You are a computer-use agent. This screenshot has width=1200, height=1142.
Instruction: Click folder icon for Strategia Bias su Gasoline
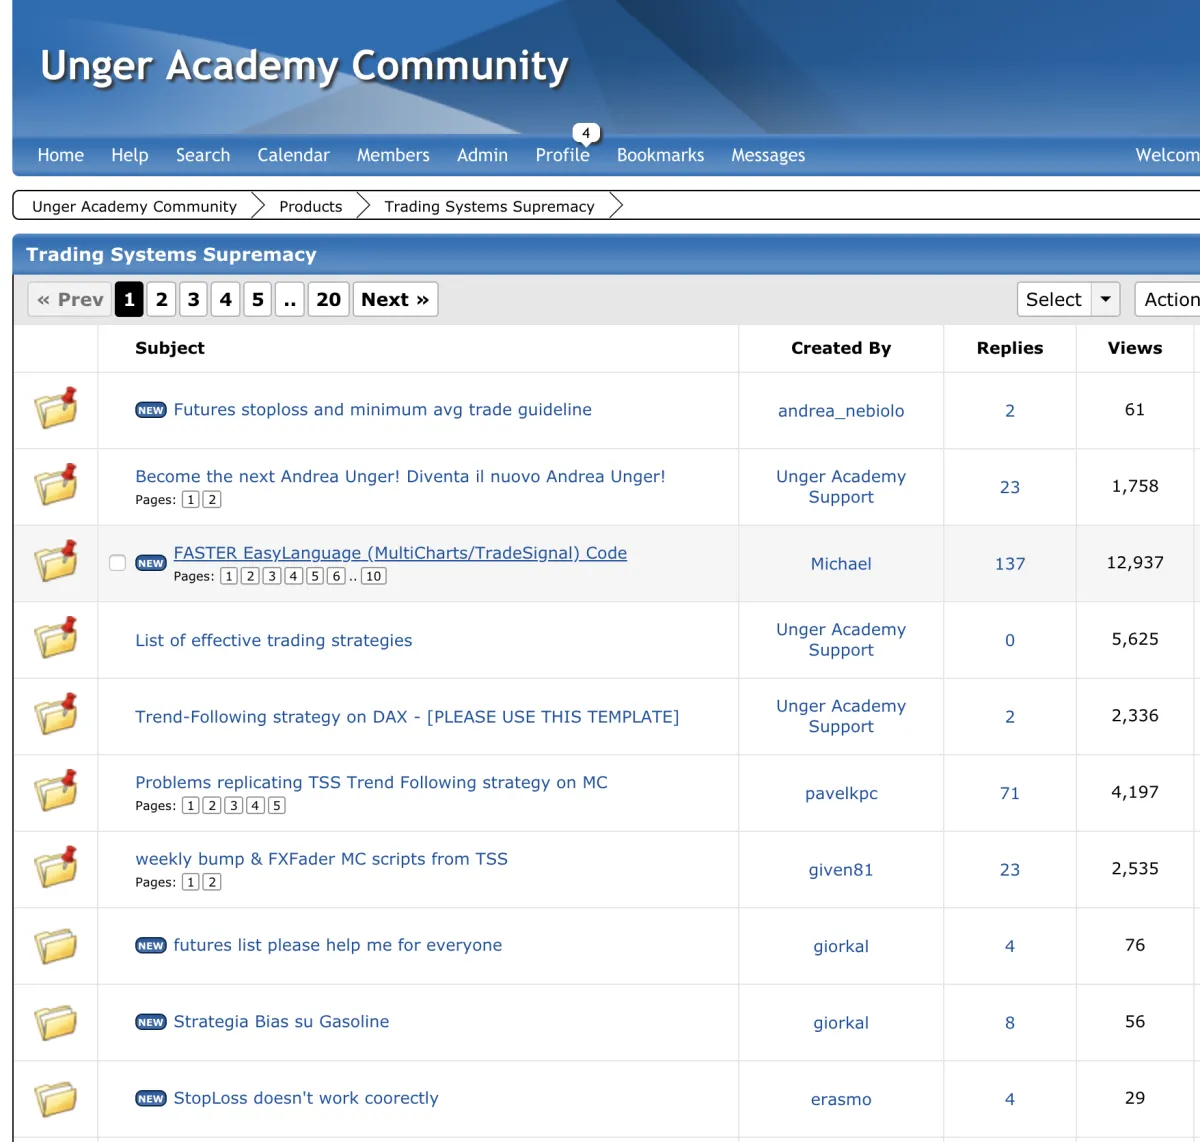pos(56,1022)
